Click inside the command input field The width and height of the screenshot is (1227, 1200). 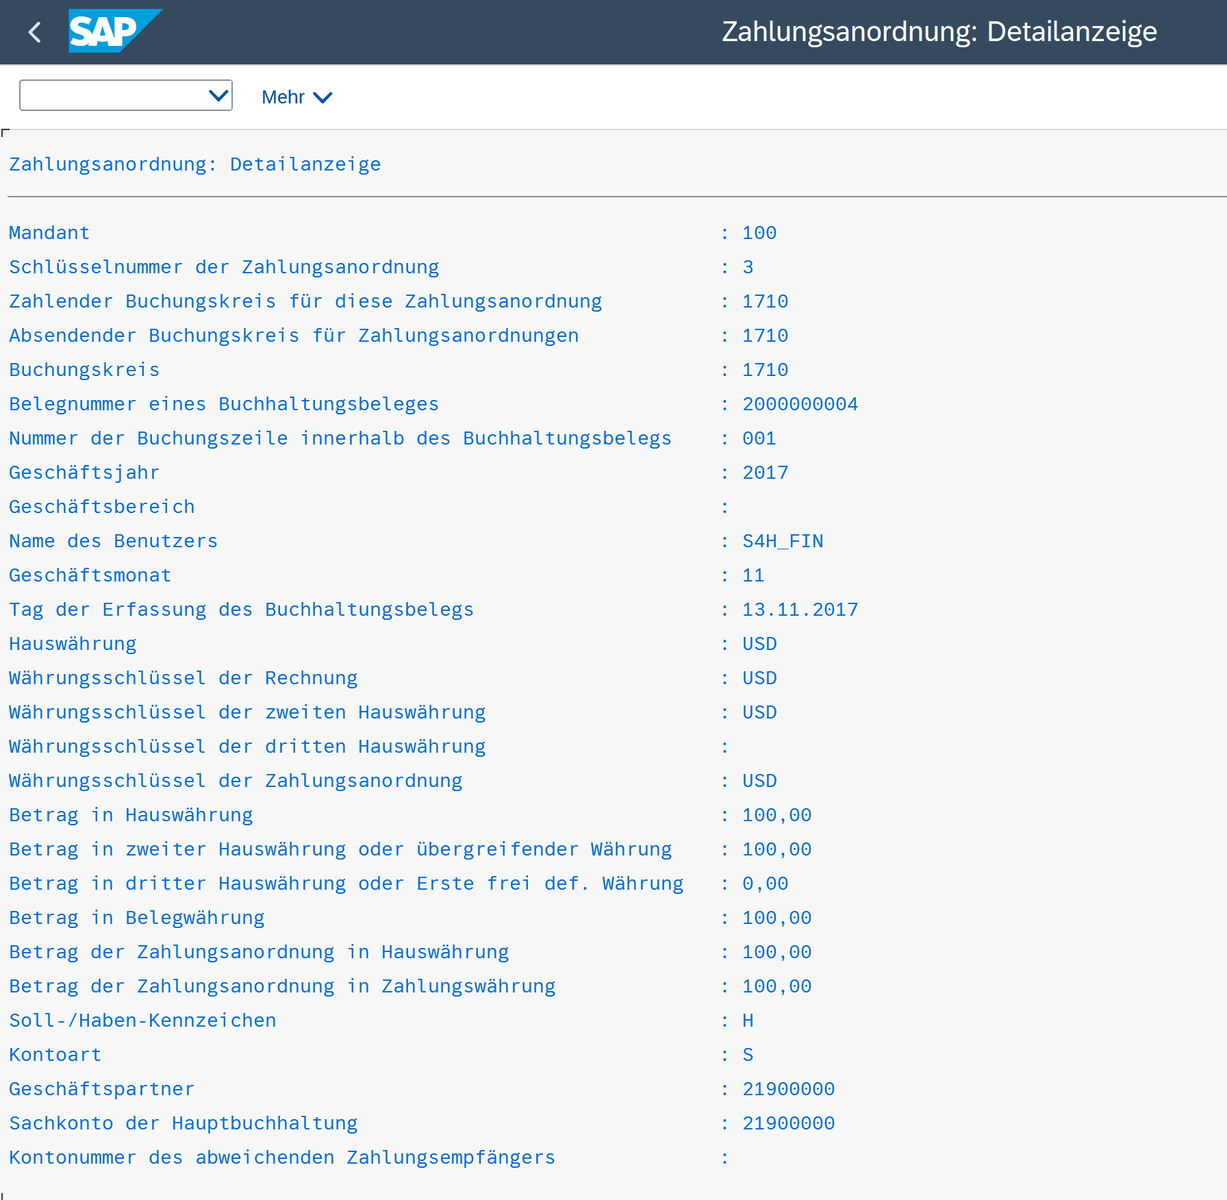pos(112,96)
